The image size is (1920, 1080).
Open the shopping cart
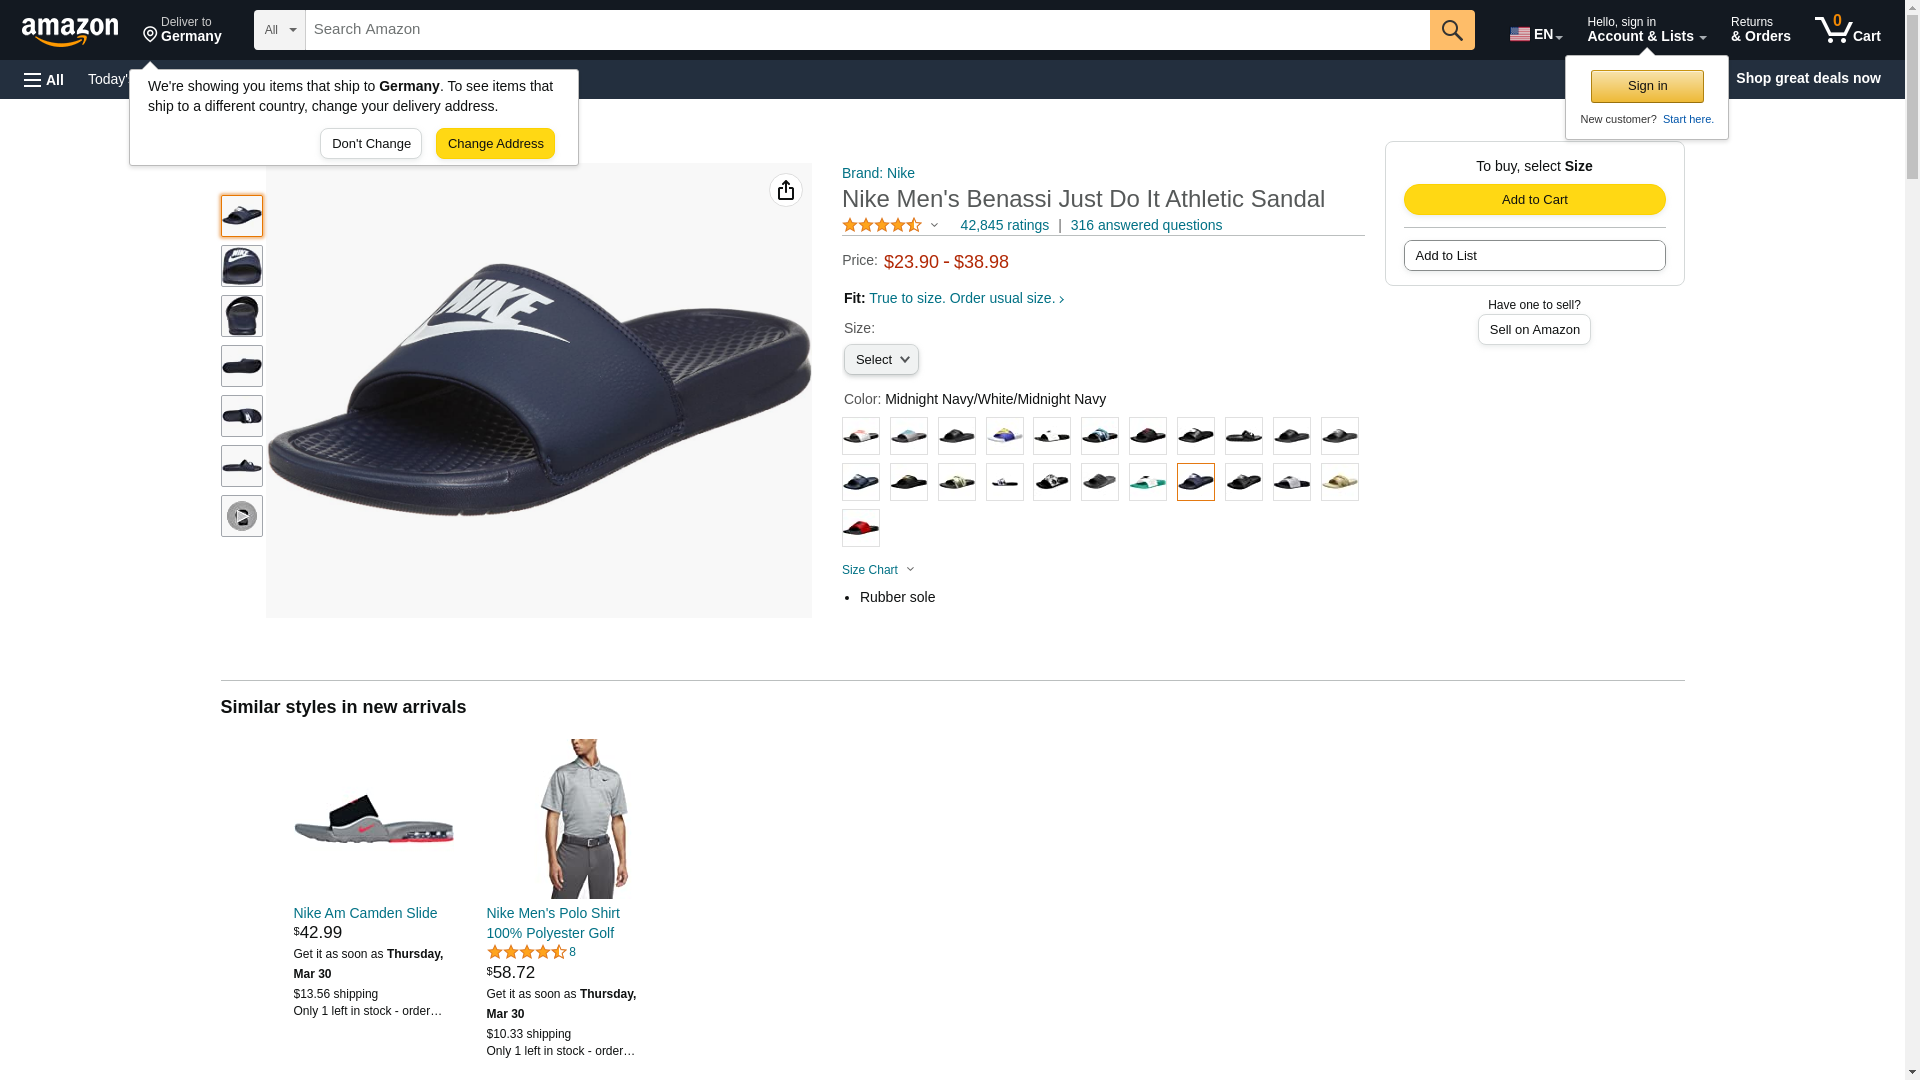1848,30
